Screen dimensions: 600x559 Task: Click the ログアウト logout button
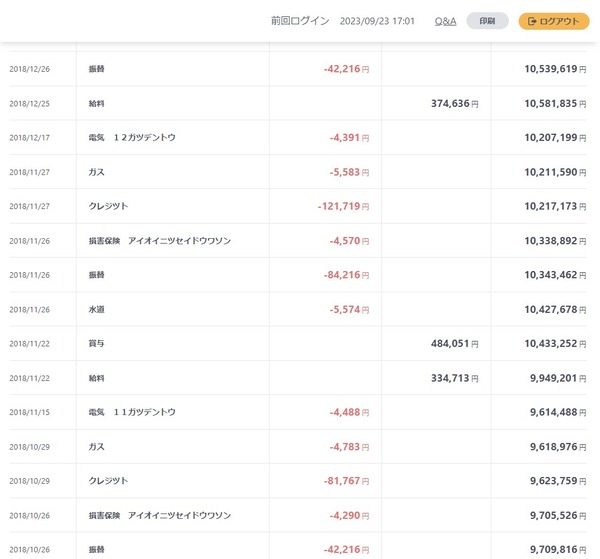[553, 21]
